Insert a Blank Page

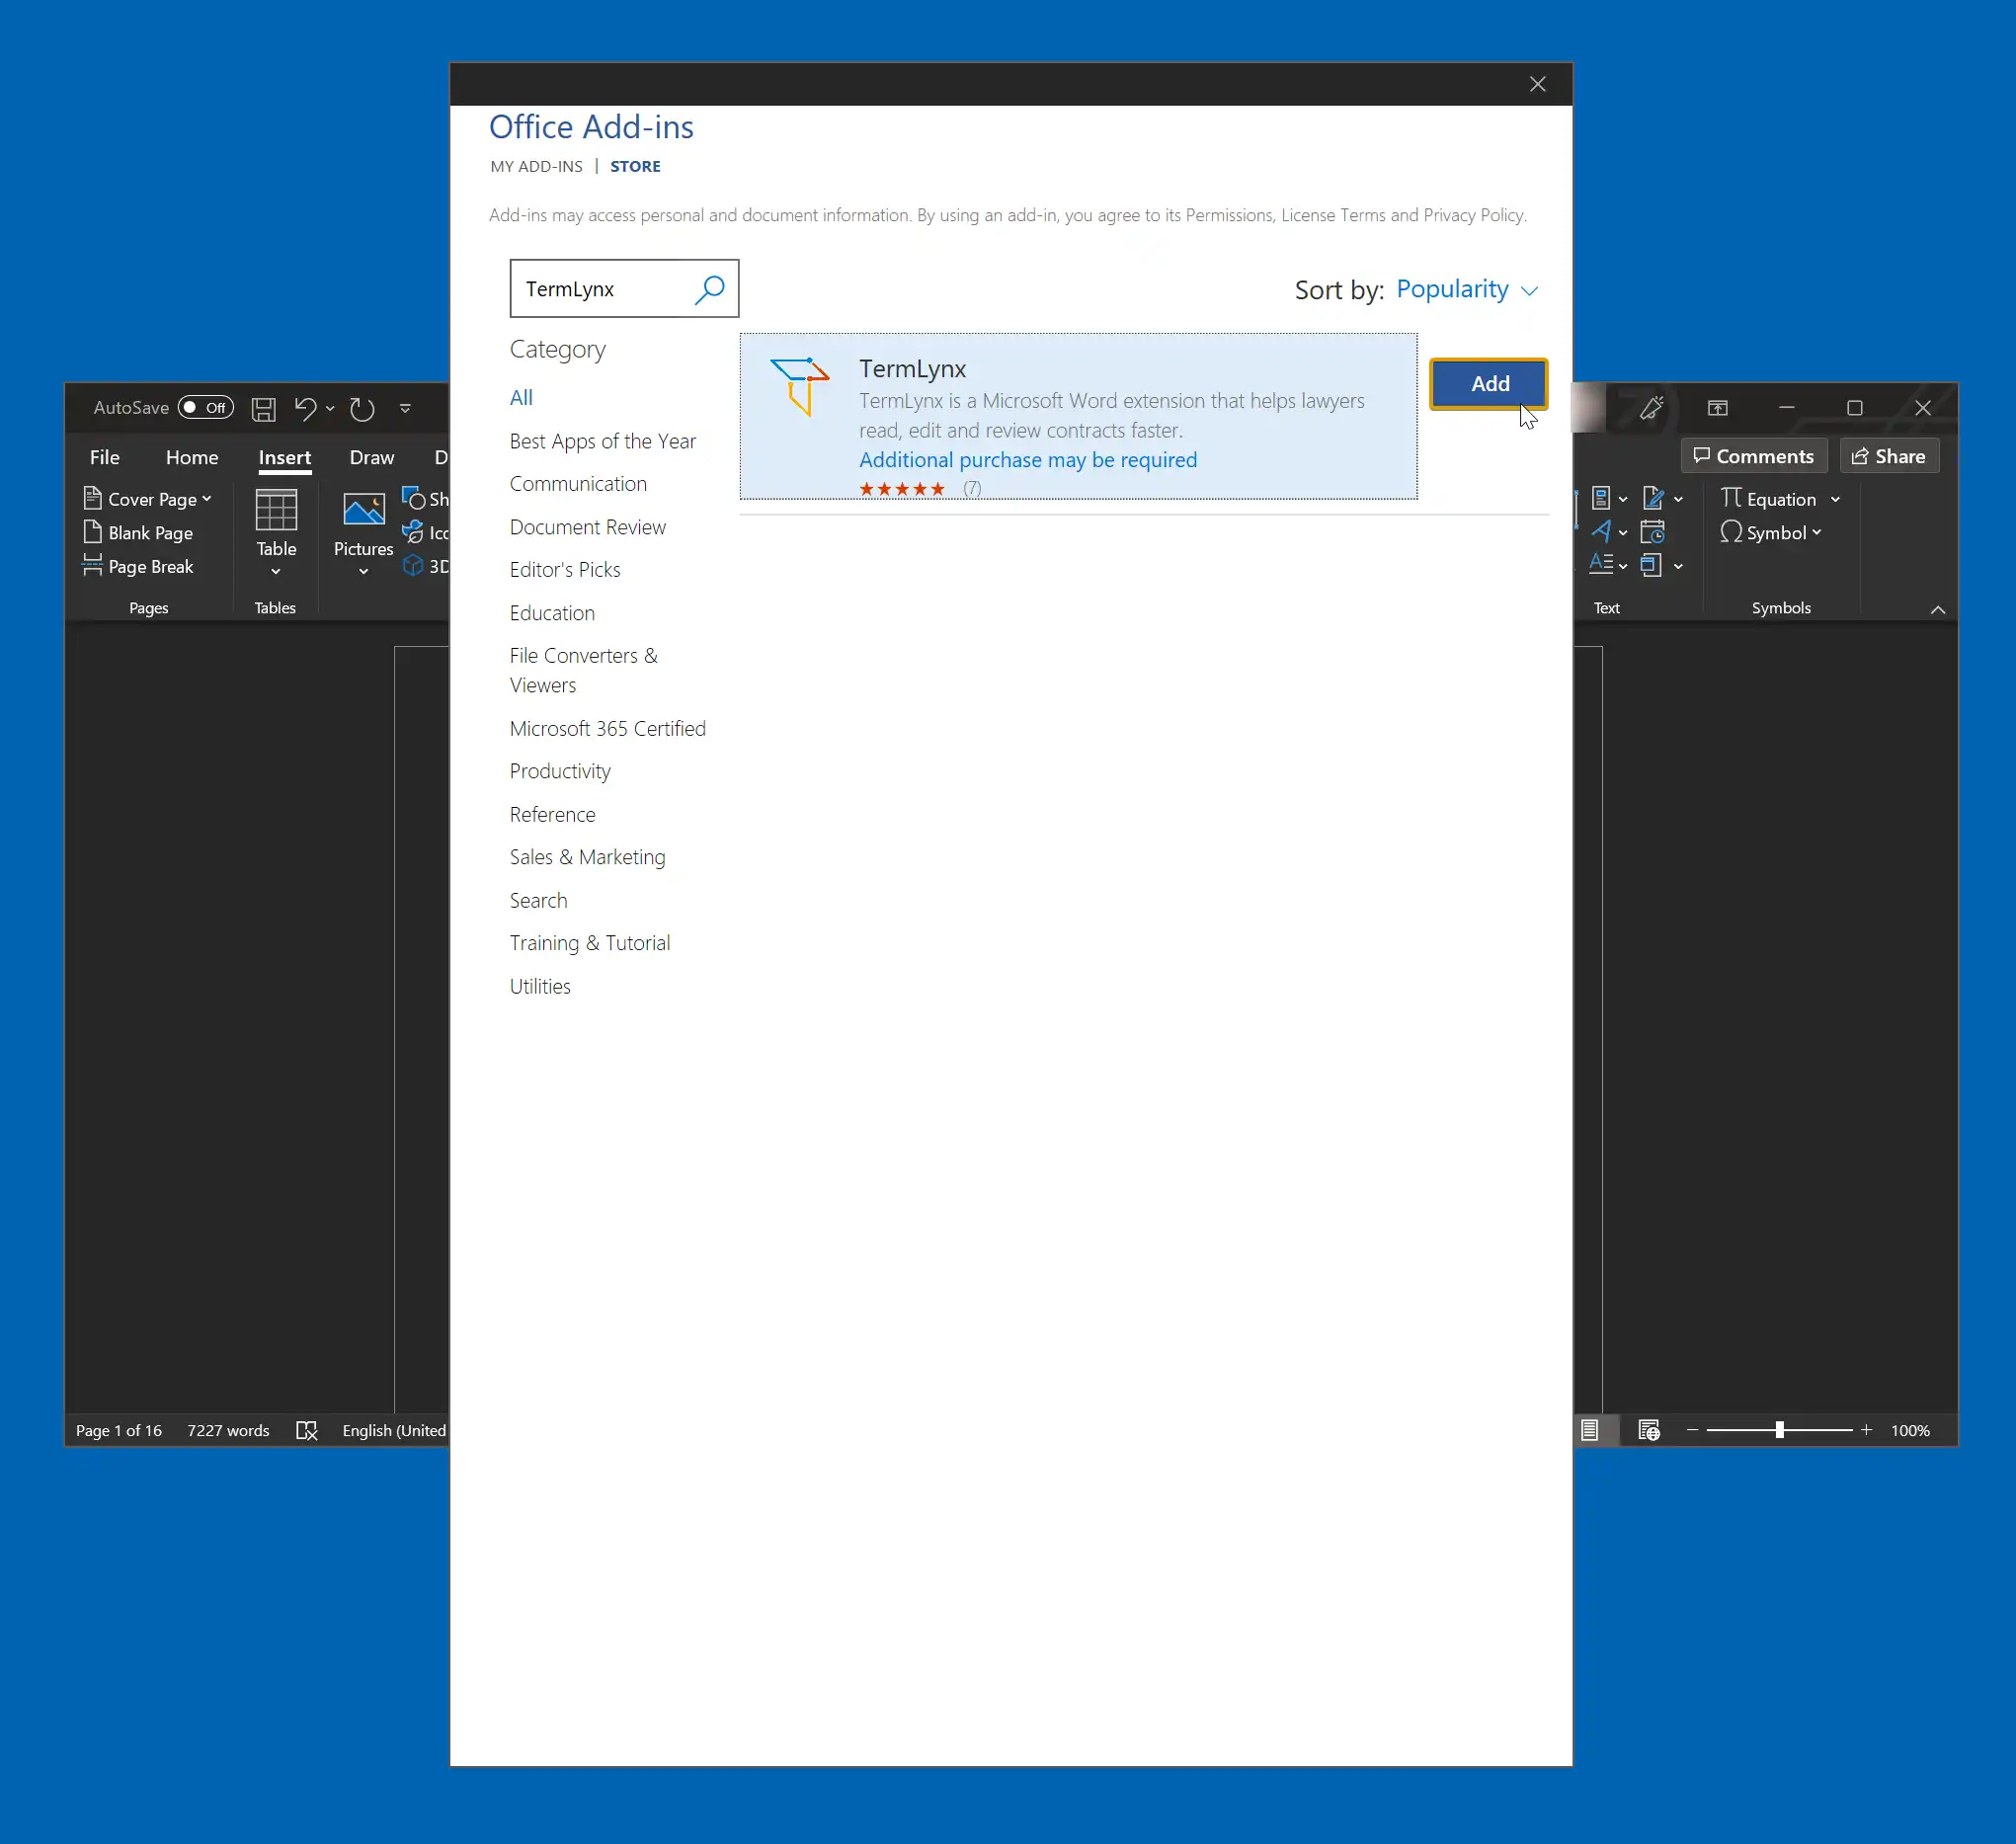pos(138,532)
